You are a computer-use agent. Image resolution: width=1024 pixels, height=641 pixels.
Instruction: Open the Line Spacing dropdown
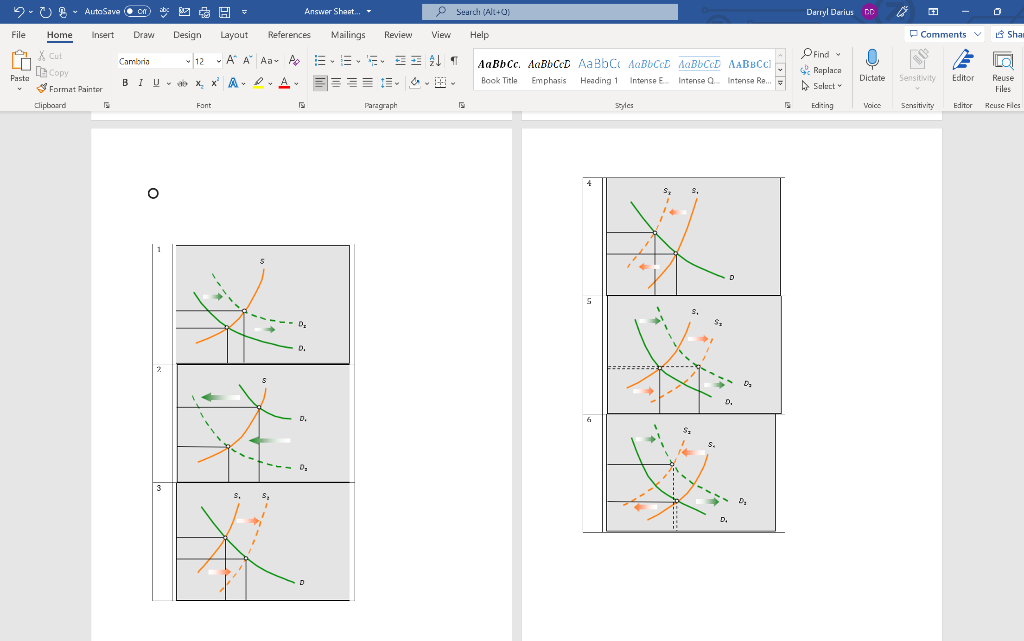click(x=390, y=83)
